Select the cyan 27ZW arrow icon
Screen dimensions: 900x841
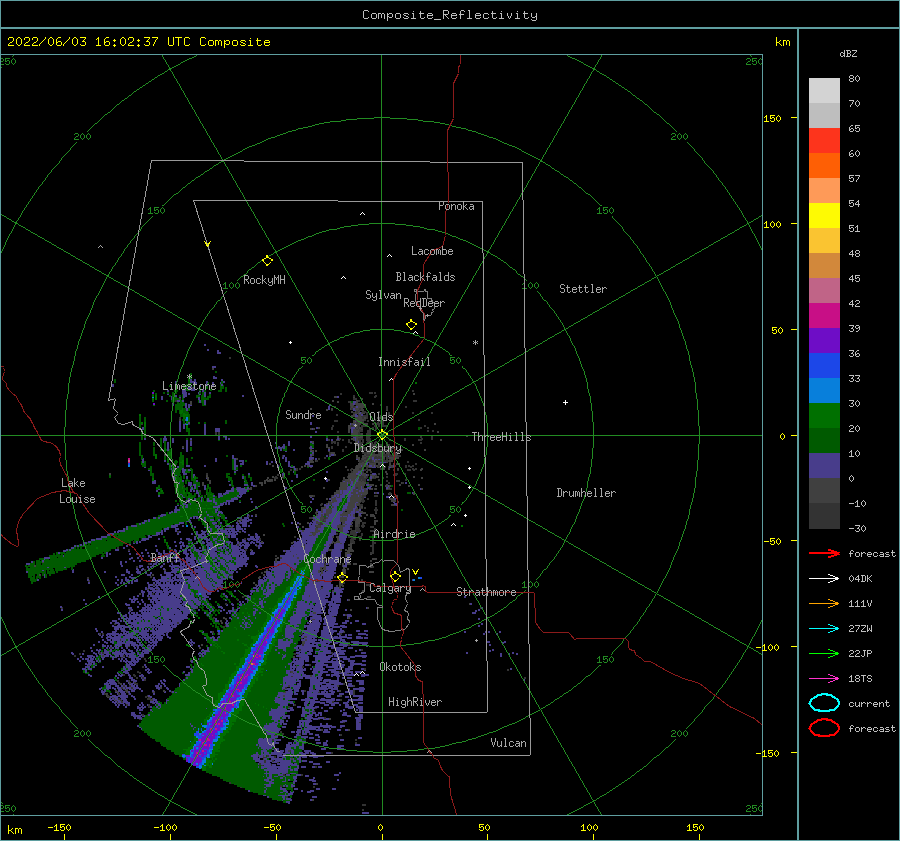(x=824, y=628)
